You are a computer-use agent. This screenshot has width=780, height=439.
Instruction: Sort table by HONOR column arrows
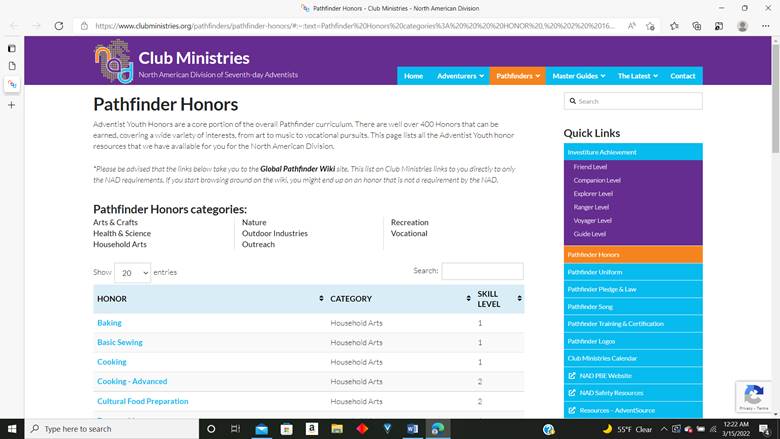321,298
